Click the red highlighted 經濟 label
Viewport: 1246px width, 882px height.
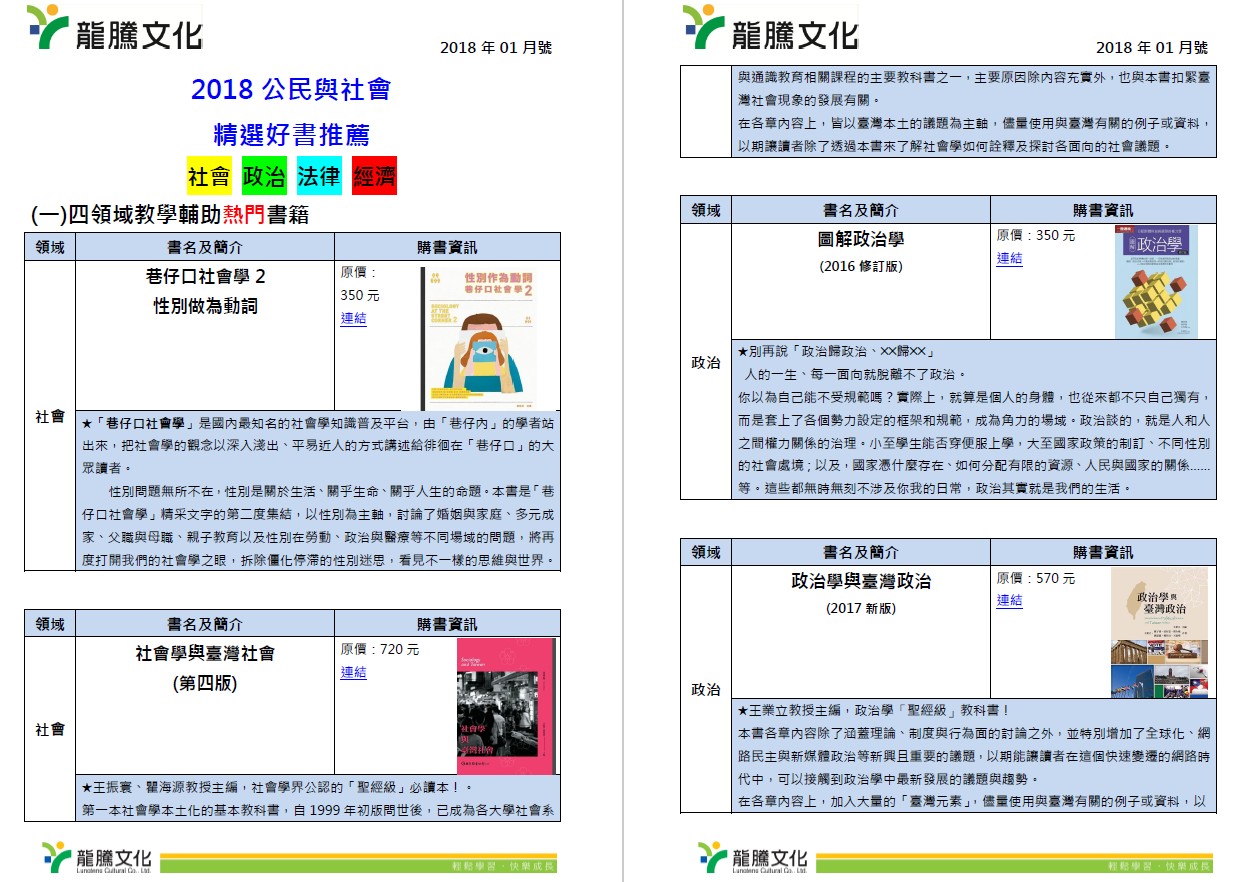click(x=374, y=176)
